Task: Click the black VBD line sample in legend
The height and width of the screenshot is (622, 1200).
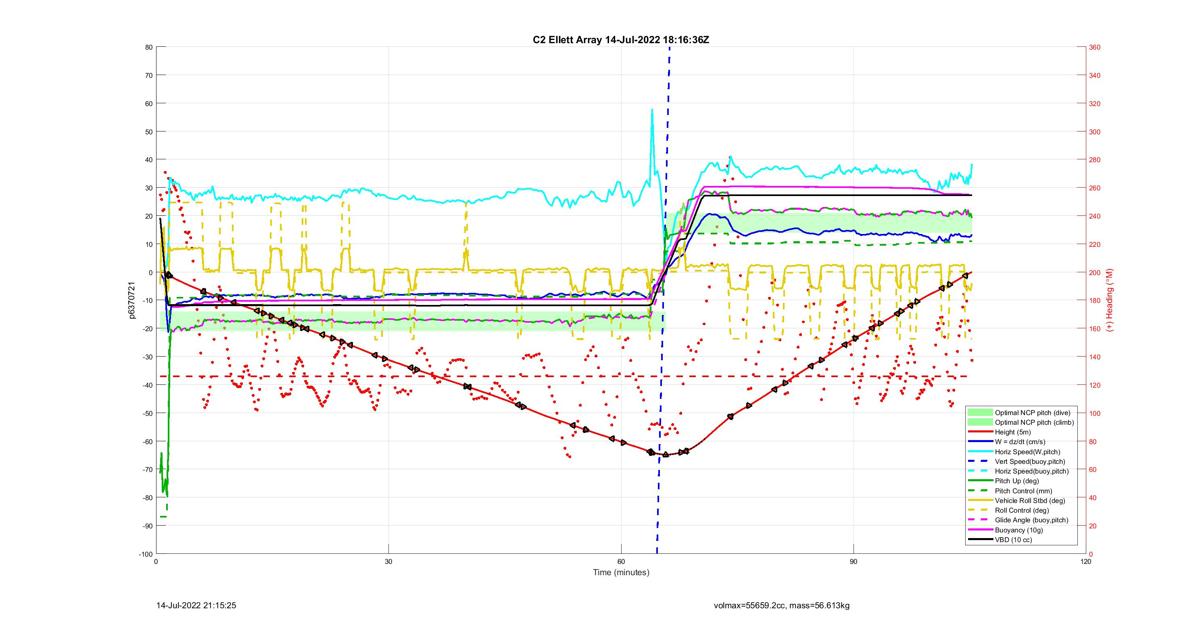Action: coord(980,540)
